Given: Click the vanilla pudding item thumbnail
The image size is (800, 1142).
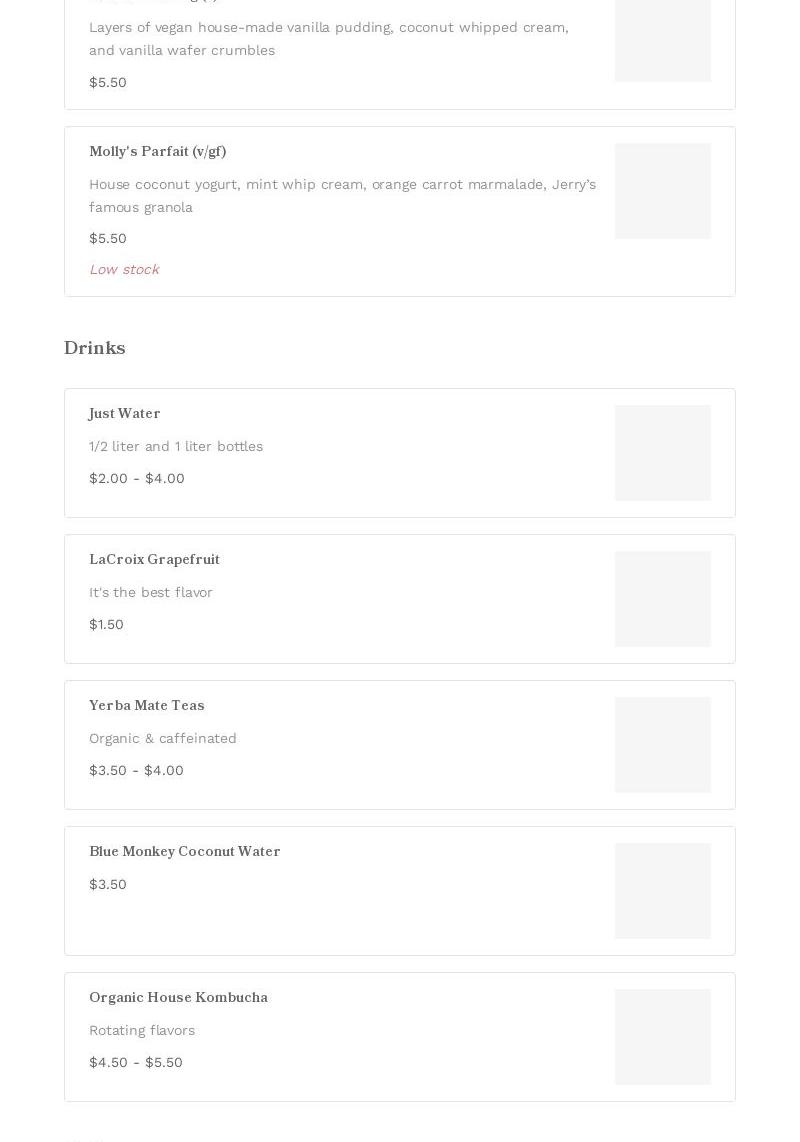Looking at the screenshot, I should (662, 41).
